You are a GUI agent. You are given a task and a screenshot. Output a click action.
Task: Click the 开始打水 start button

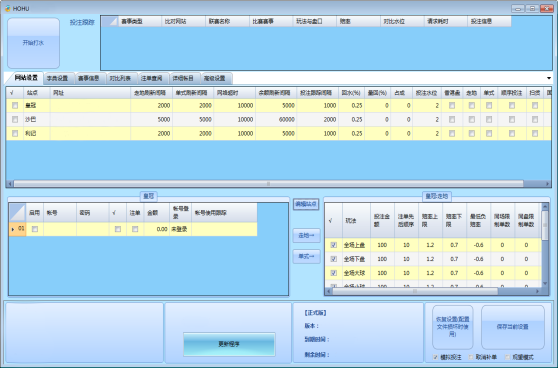[x=33, y=43]
